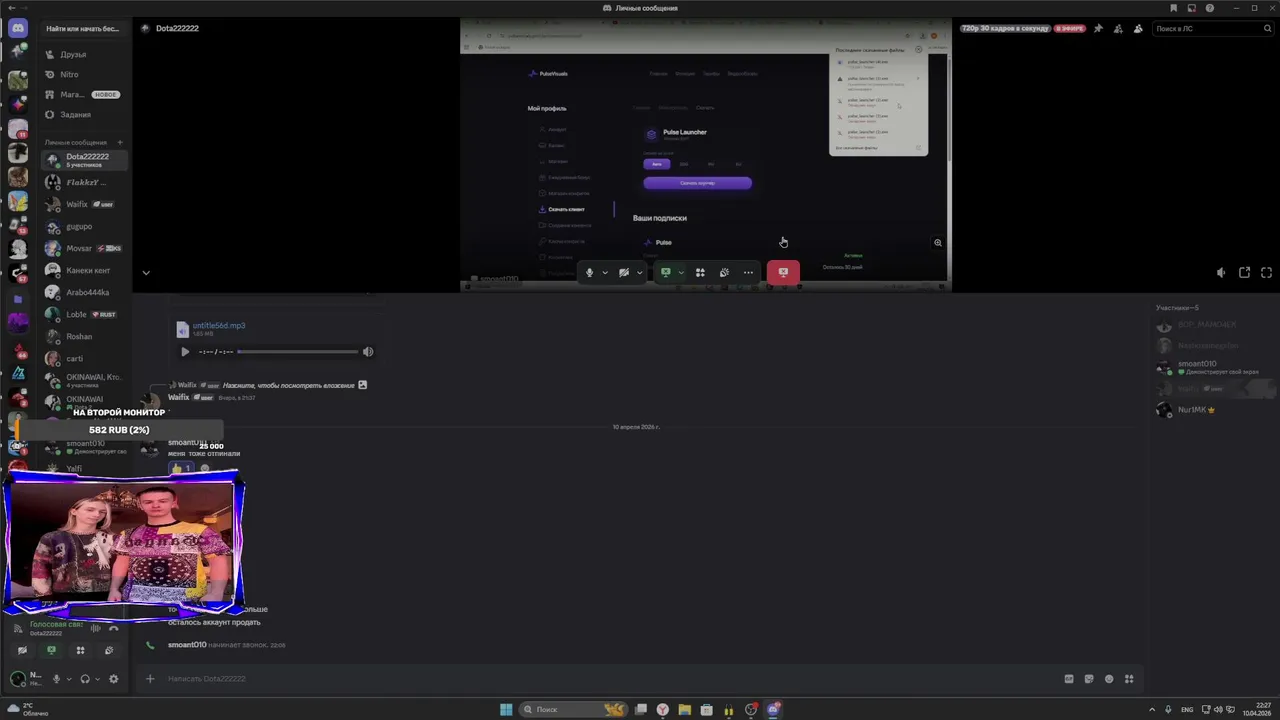Open the apps launcher icon by message input

click(x=1129, y=679)
